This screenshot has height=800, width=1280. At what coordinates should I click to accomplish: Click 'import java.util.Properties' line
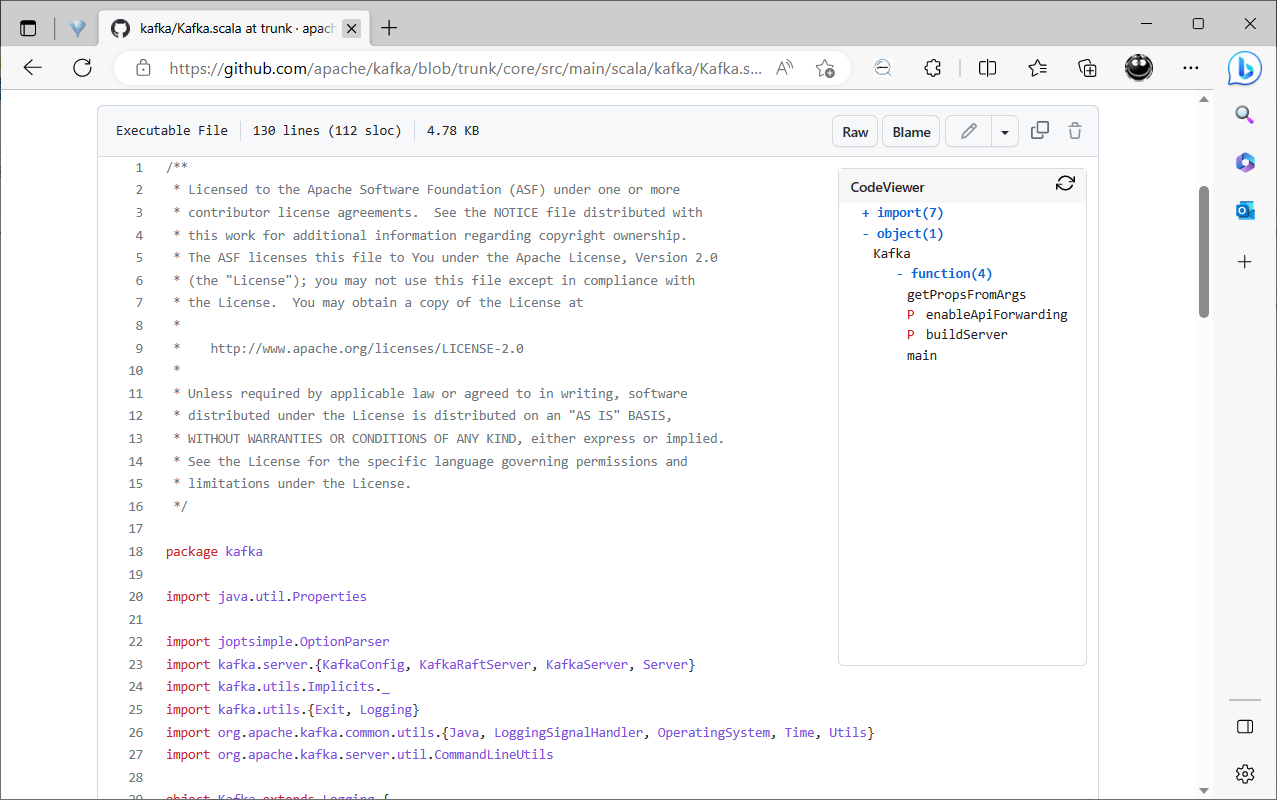pyautogui.click(x=267, y=597)
